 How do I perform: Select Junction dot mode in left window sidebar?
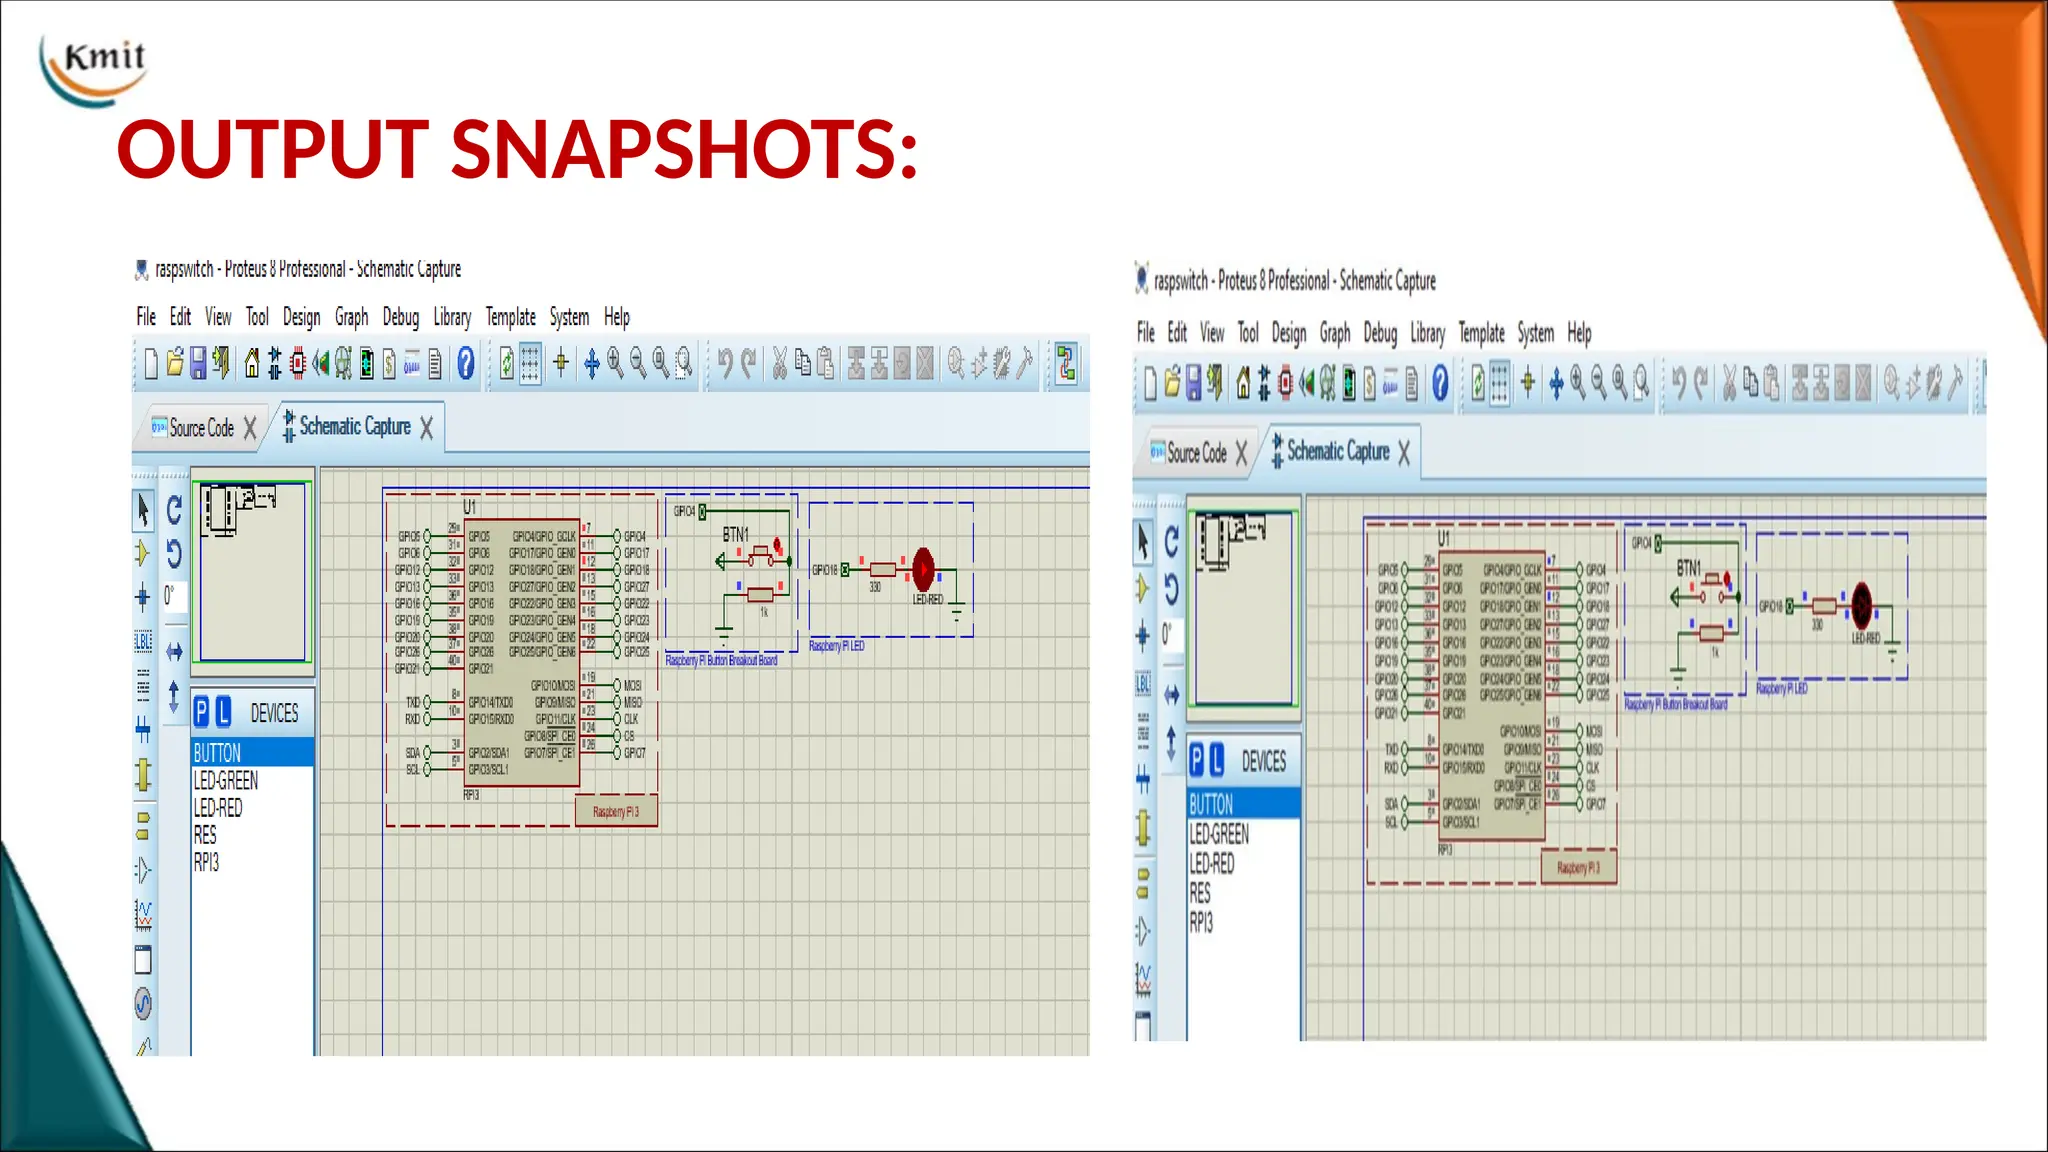pyautogui.click(x=142, y=598)
